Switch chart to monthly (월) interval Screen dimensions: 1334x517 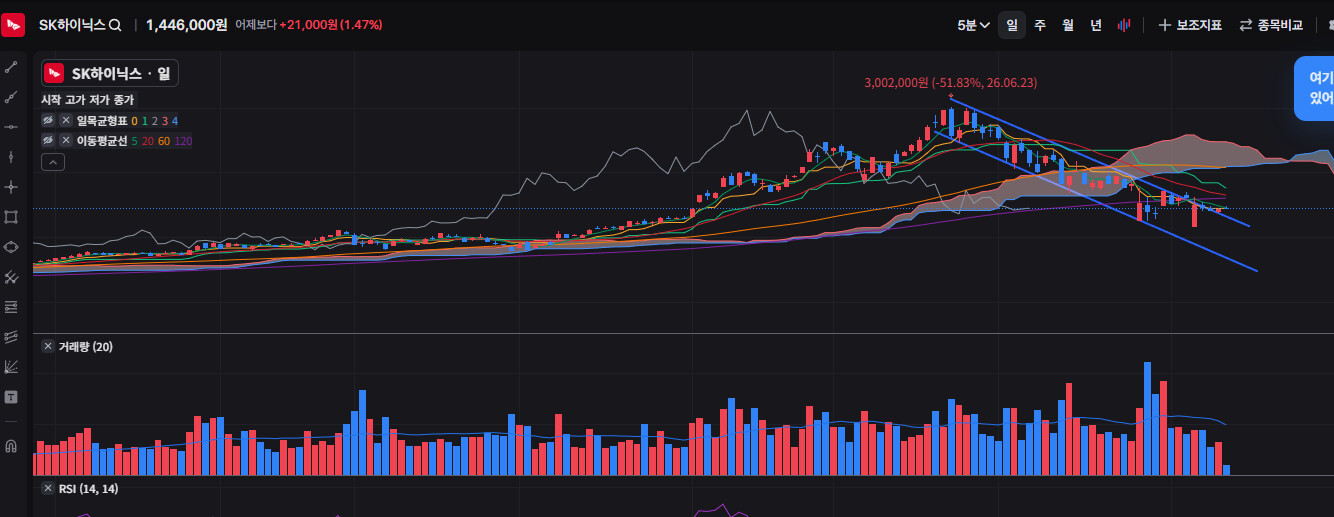tap(1068, 25)
